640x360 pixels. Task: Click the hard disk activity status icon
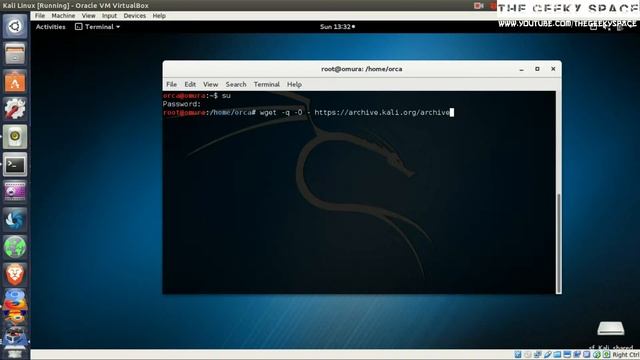518,355
